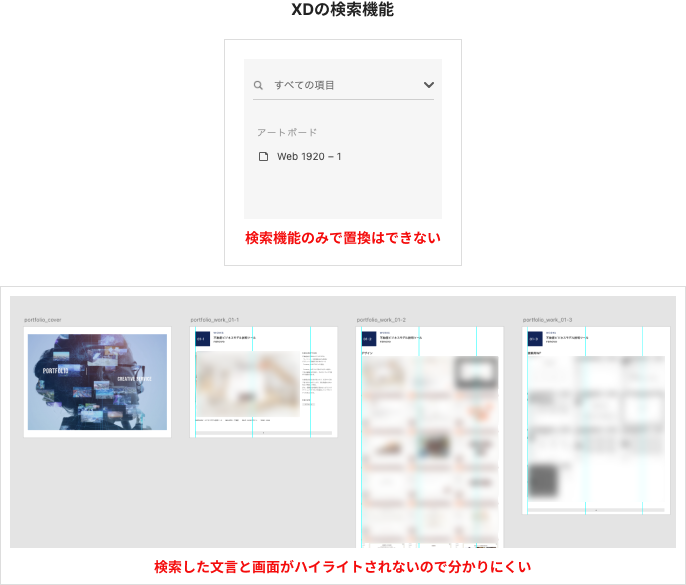Click the portfolio_work_01-2 artboard name label
Screen dimensions: 686x585
[381, 320]
